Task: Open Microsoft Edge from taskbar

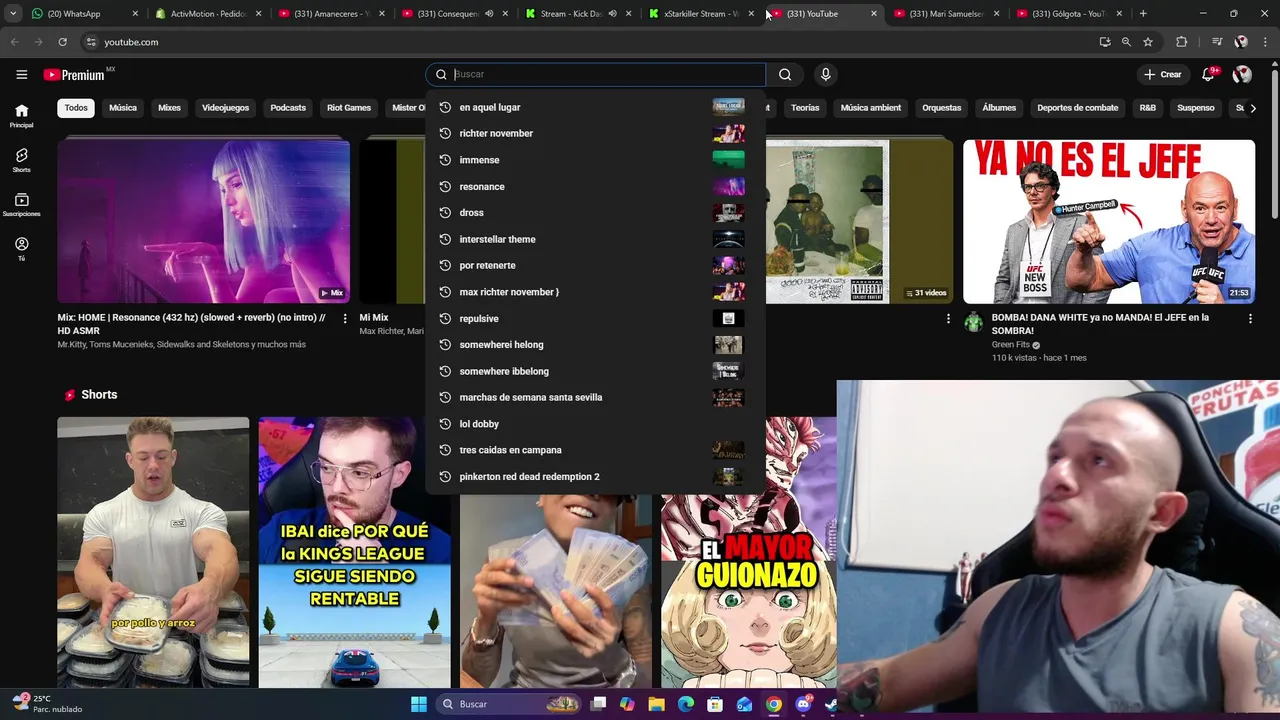Action: [685, 704]
